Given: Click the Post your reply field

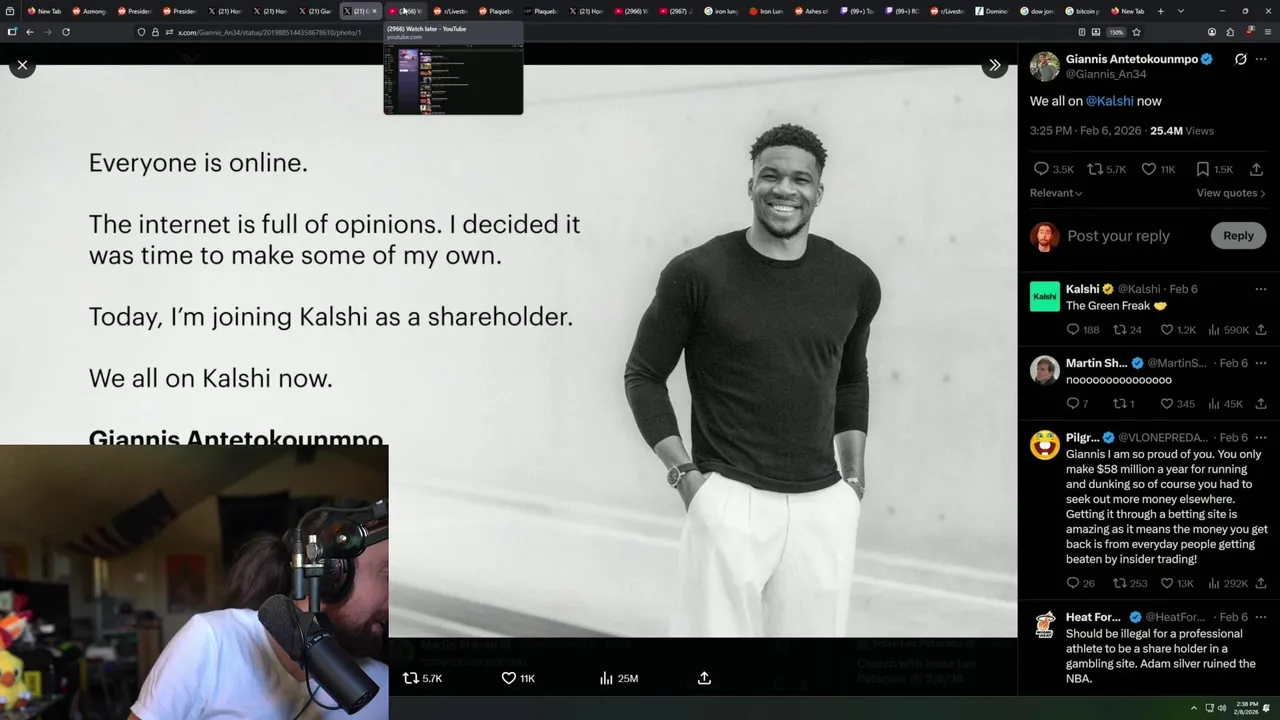Looking at the screenshot, I should (x=1118, y=236).
